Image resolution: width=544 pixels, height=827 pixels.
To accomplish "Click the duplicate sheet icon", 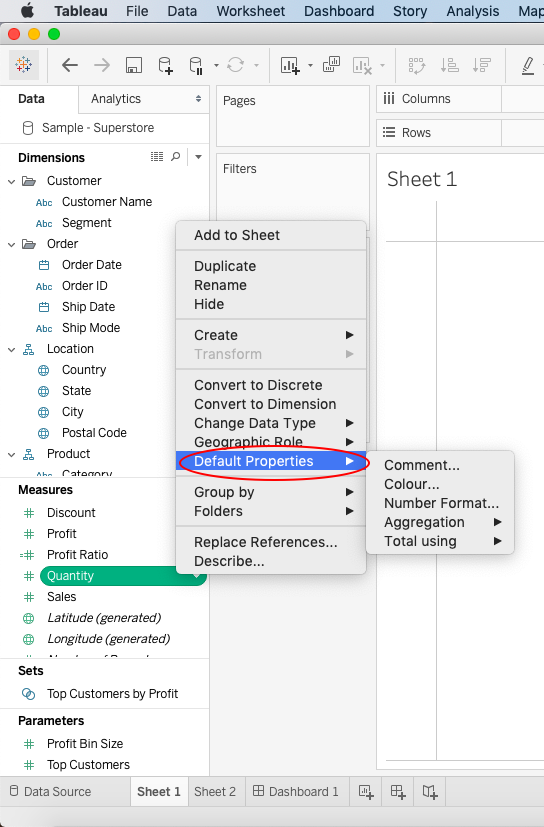I will click(331, 64).
